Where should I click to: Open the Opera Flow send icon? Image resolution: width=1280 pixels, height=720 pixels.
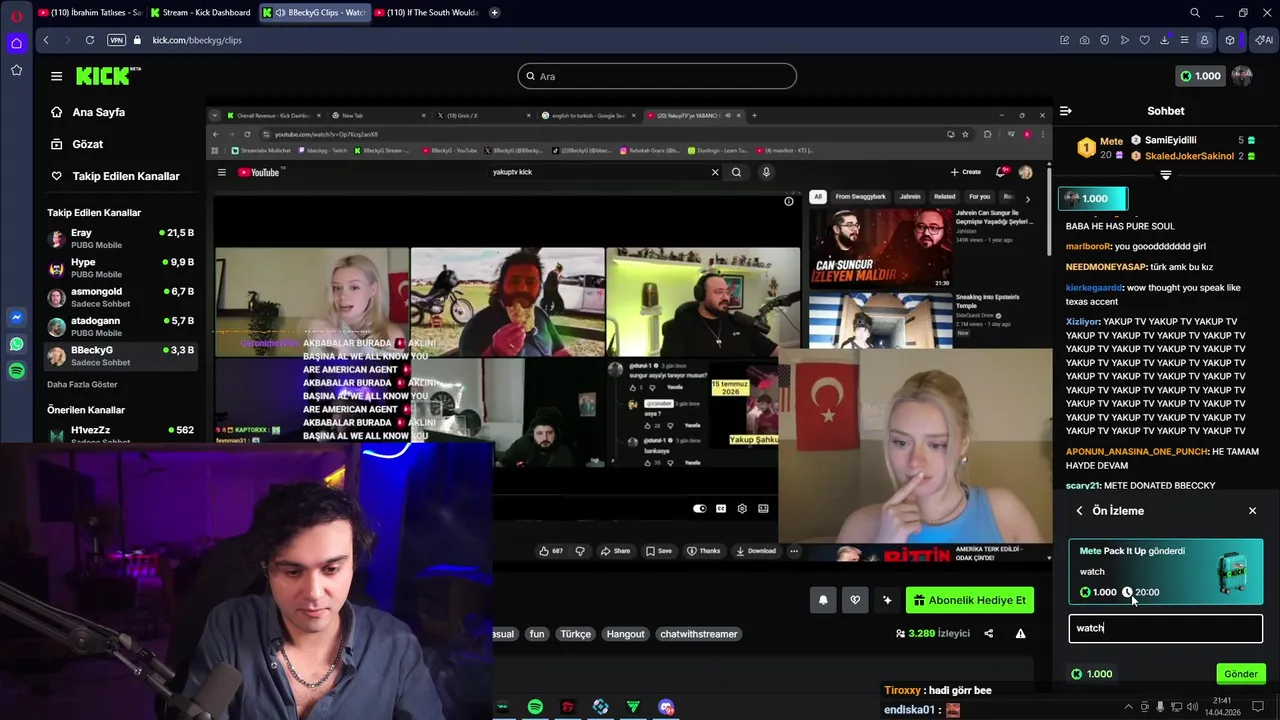pyautogui.click(x=1125, y=40)
